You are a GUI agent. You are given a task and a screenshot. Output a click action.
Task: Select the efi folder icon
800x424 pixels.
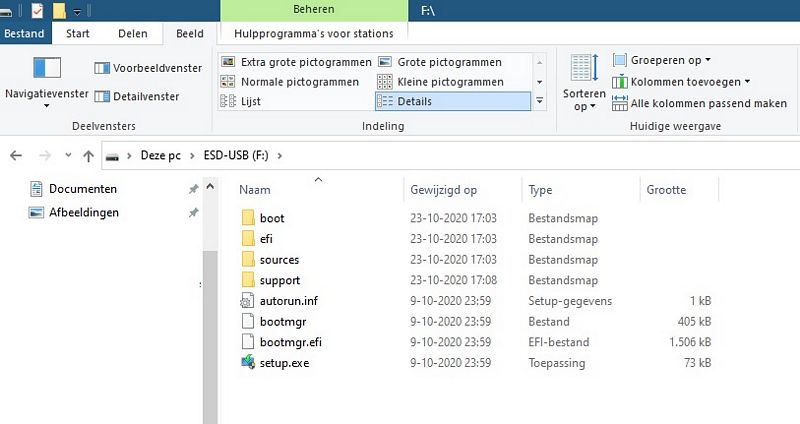click(x=248, y=238)
